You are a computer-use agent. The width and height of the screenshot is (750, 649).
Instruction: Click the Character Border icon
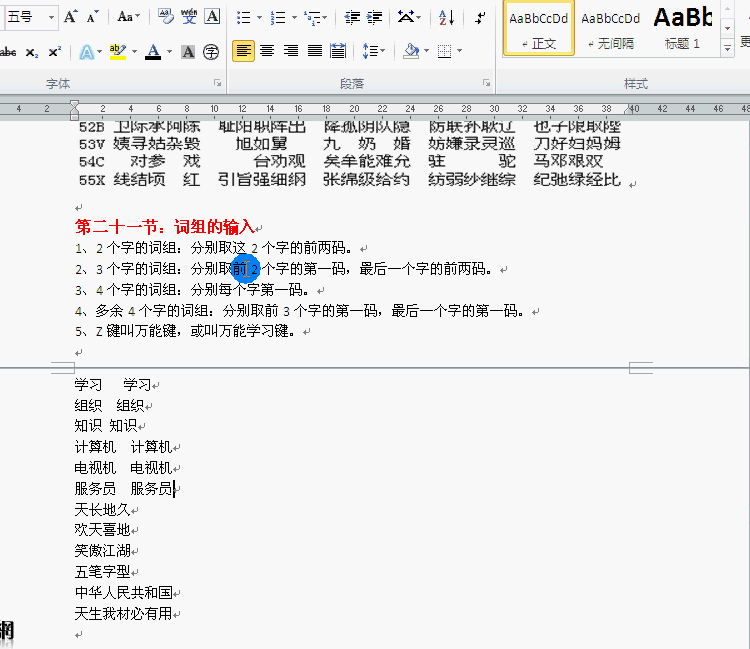click(212, 17)
